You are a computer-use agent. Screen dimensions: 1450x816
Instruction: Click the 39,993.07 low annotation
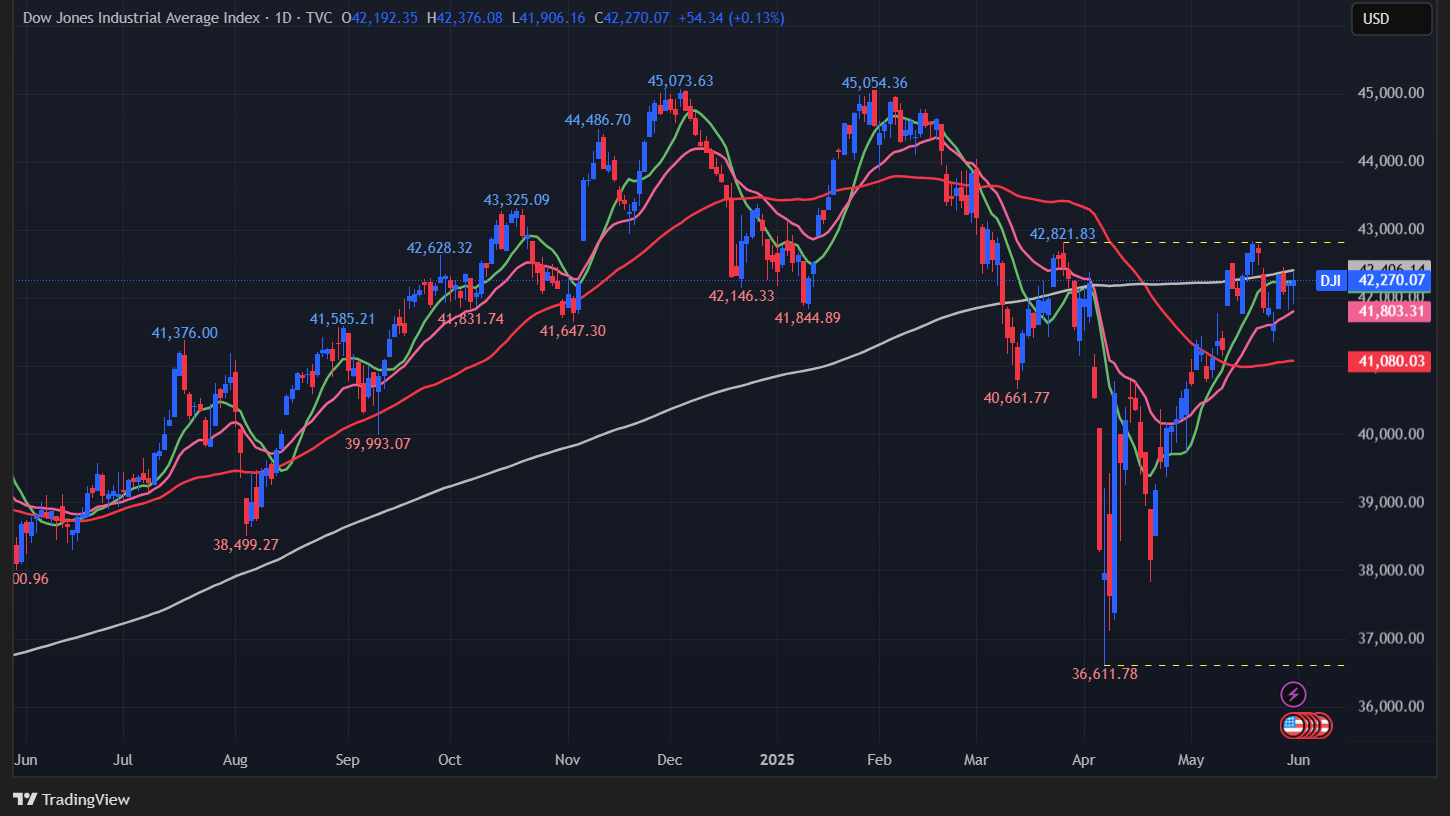[378, 443]
